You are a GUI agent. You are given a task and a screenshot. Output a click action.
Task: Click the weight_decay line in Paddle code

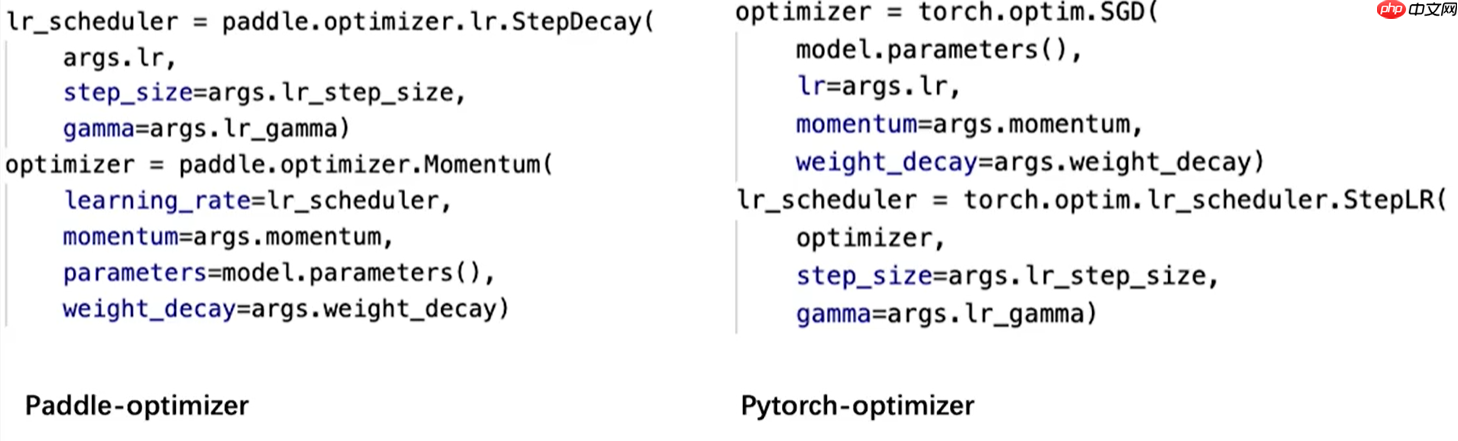286,308
